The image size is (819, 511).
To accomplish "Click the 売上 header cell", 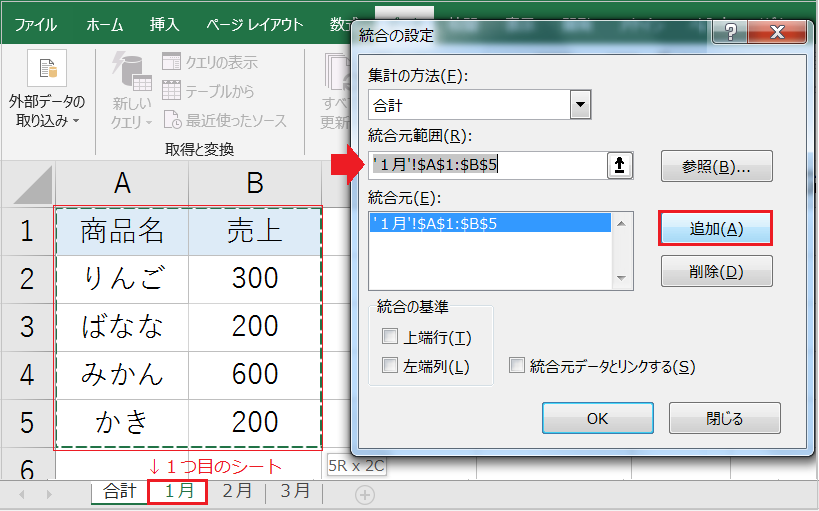I will pyautogui.click(x=255, y=231).
